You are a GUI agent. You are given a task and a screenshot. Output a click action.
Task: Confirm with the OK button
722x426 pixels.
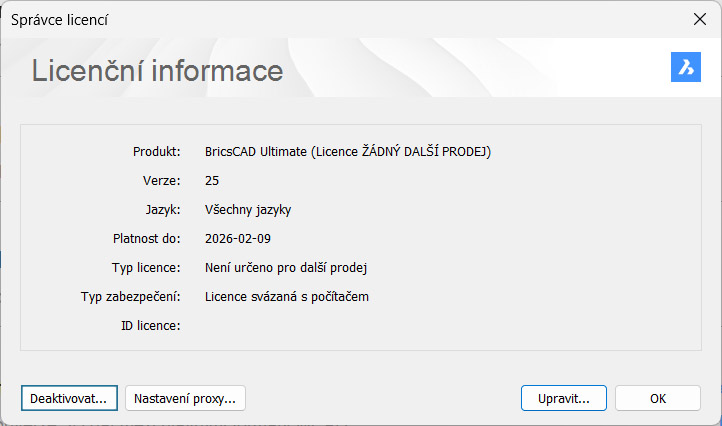(657, 398)
